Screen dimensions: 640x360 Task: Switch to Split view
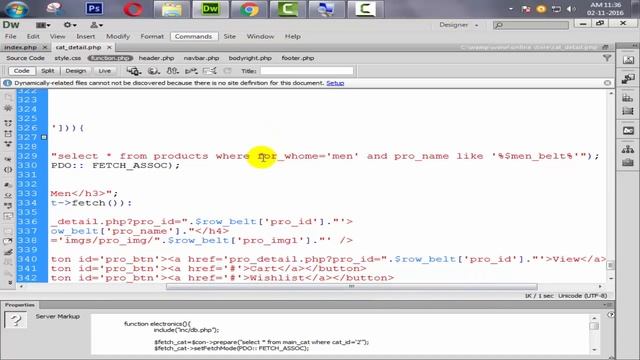click(x=47, y=71)
